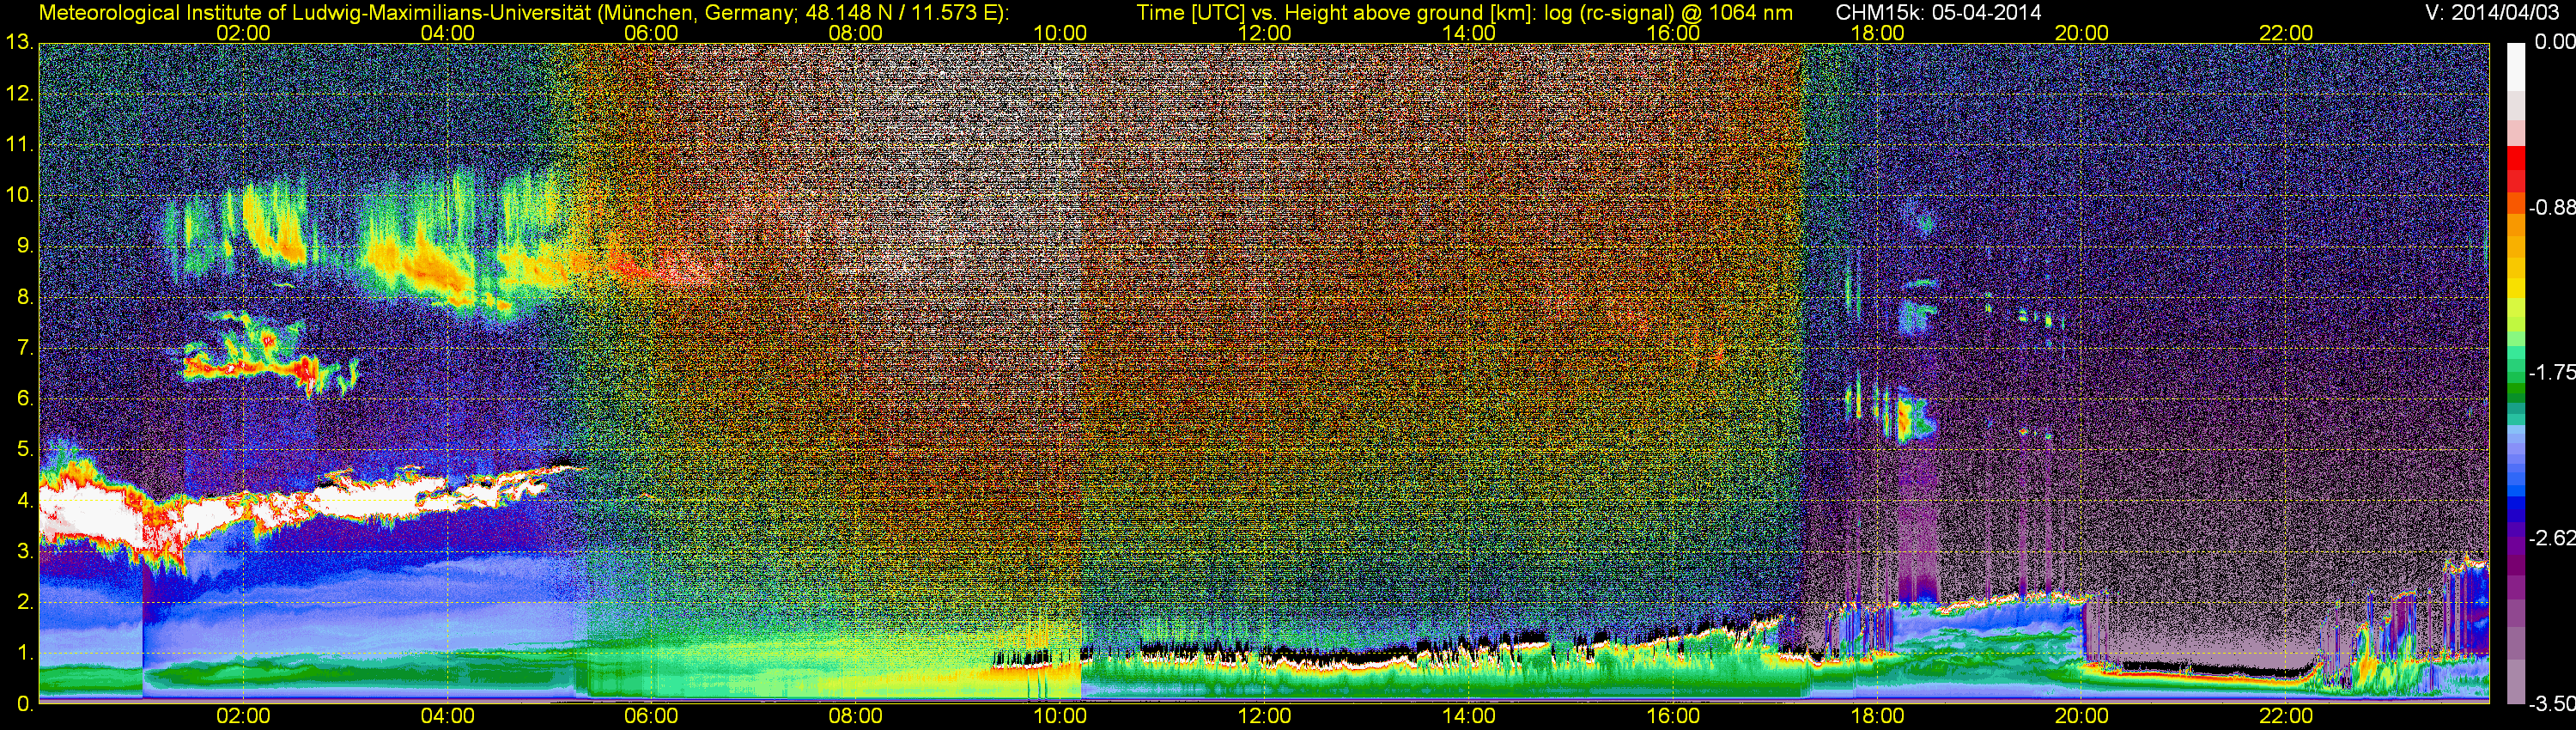Click the 13 km height axis label
The width and height of the screenshot is (2576, 730).
[x=19, y=43]
